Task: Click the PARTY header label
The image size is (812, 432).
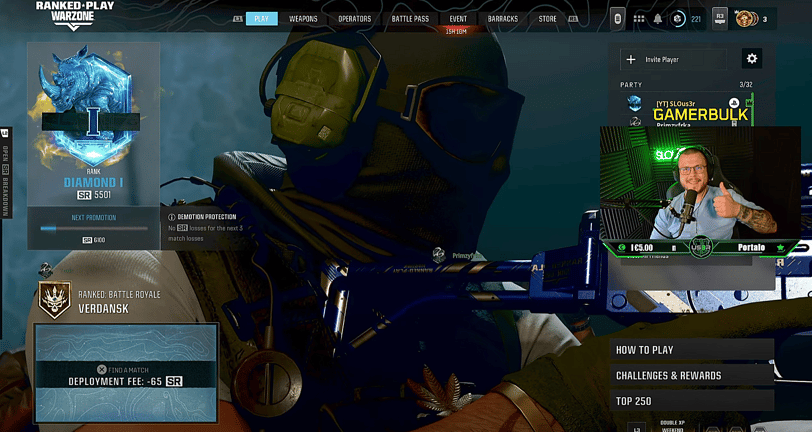Action: [x=631, y=84]
